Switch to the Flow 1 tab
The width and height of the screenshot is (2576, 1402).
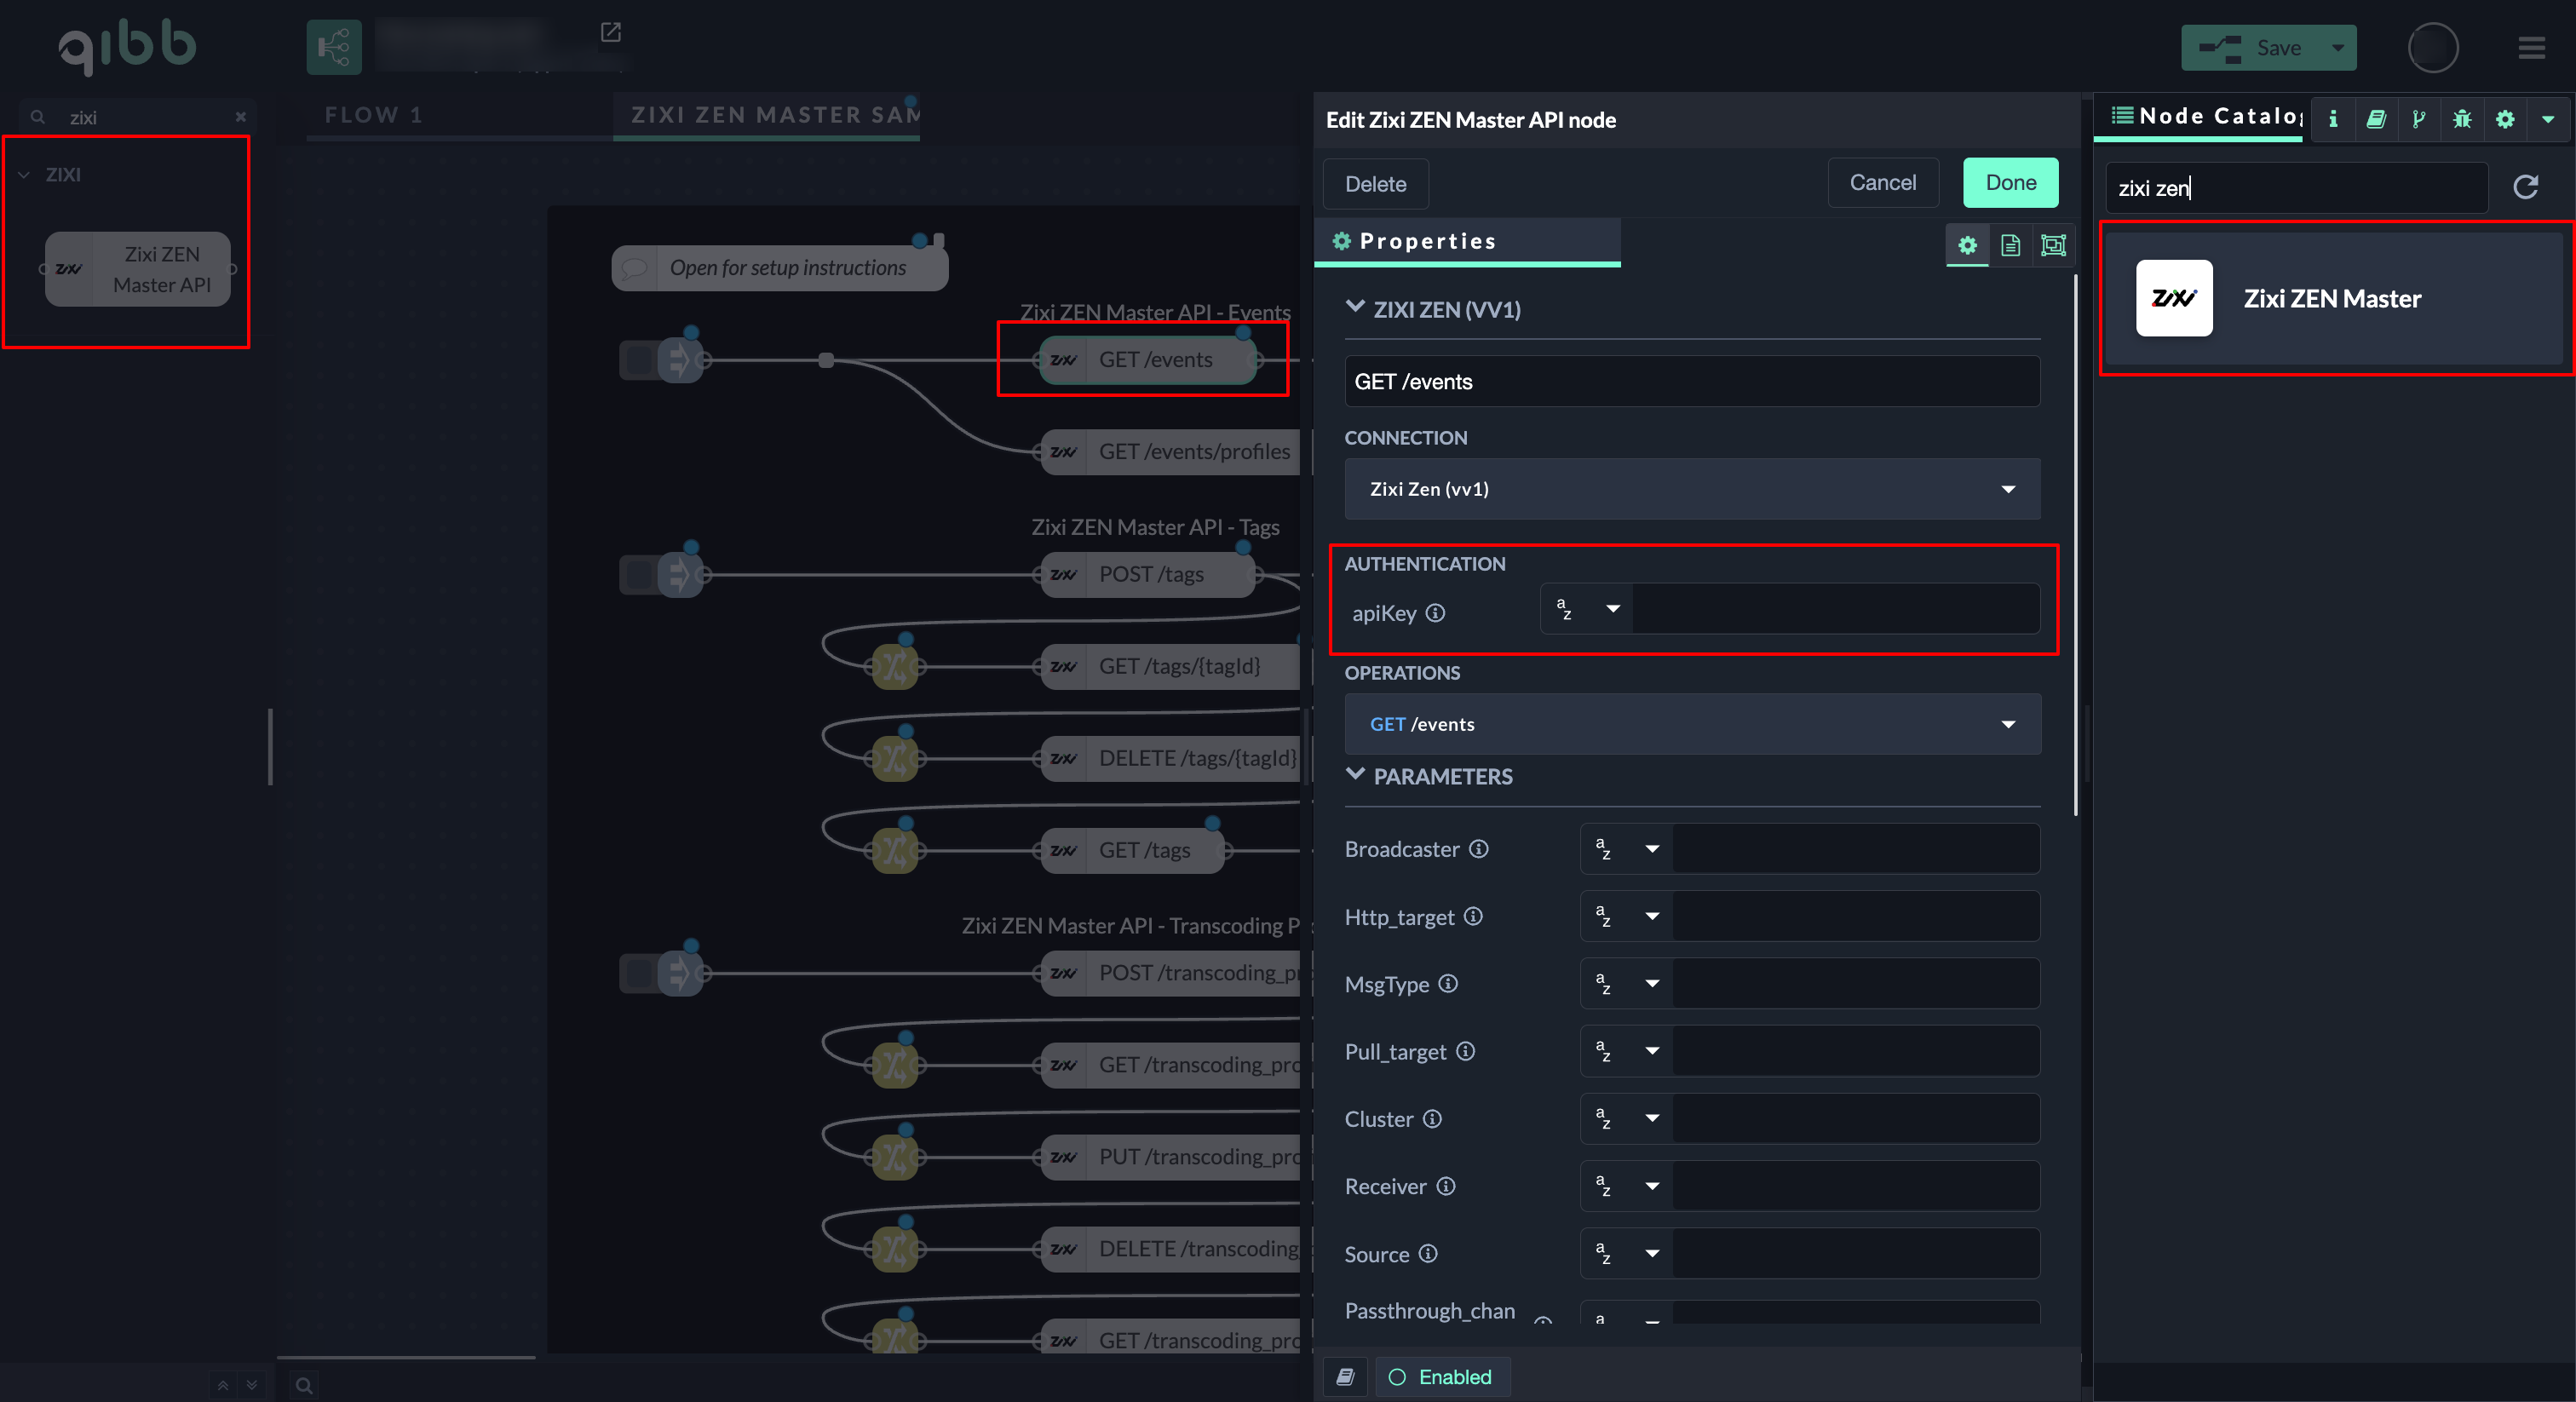(x=373, y=115)
